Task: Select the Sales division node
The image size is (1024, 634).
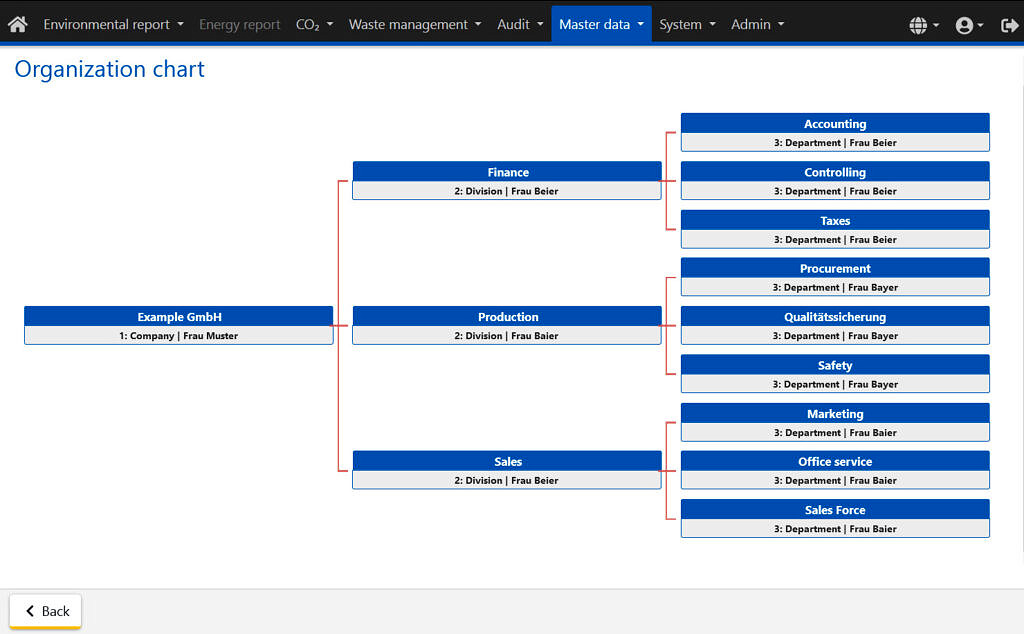Action: [507, 470]
